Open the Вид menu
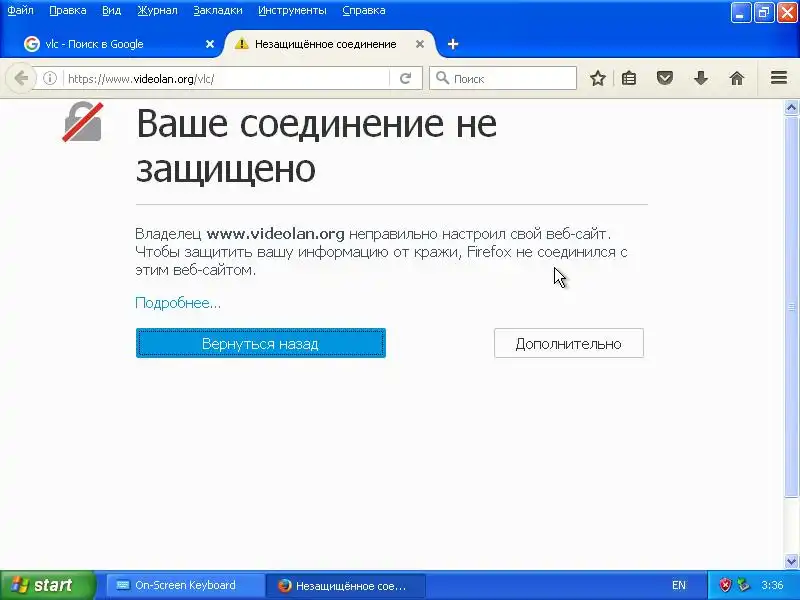This screenshot has width=800, height=600. 112,10
